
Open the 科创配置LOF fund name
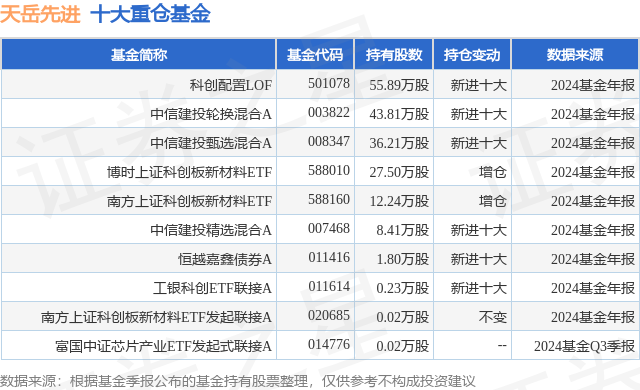coord(231,85)
